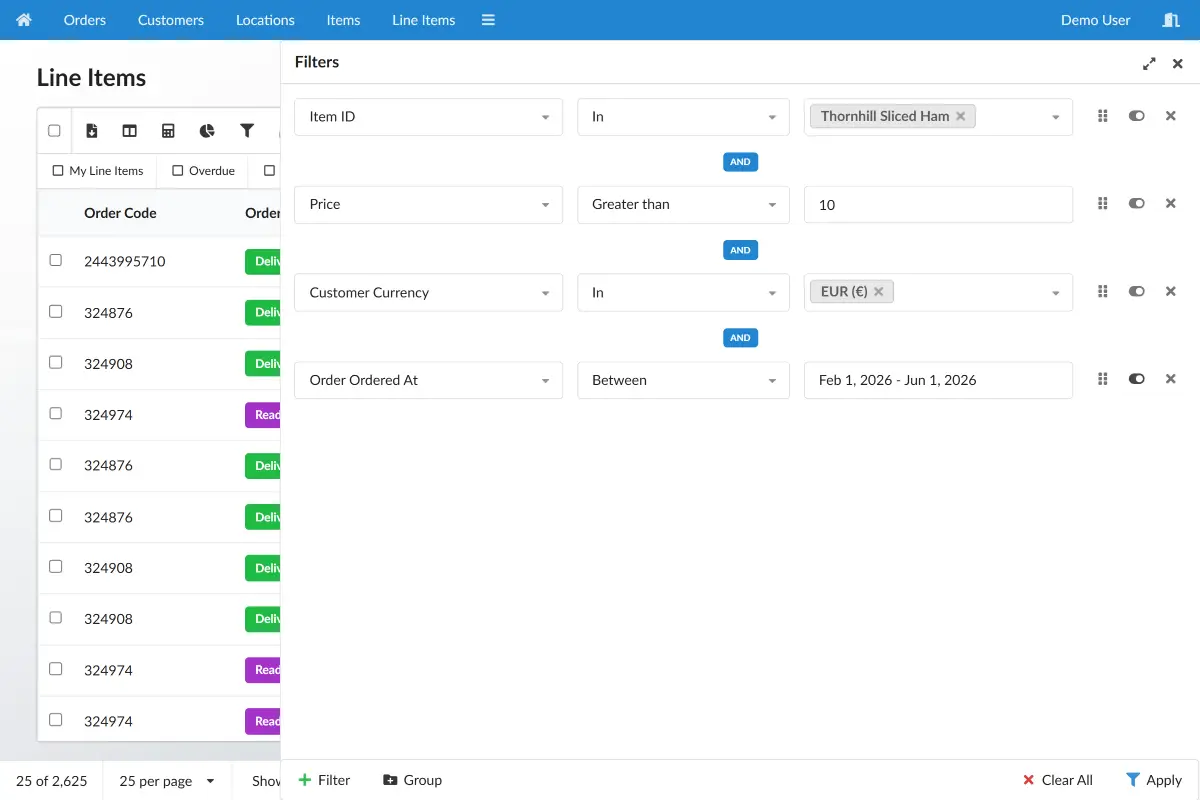
Task: Open the Customers menu item
Action: click(171, 20)
